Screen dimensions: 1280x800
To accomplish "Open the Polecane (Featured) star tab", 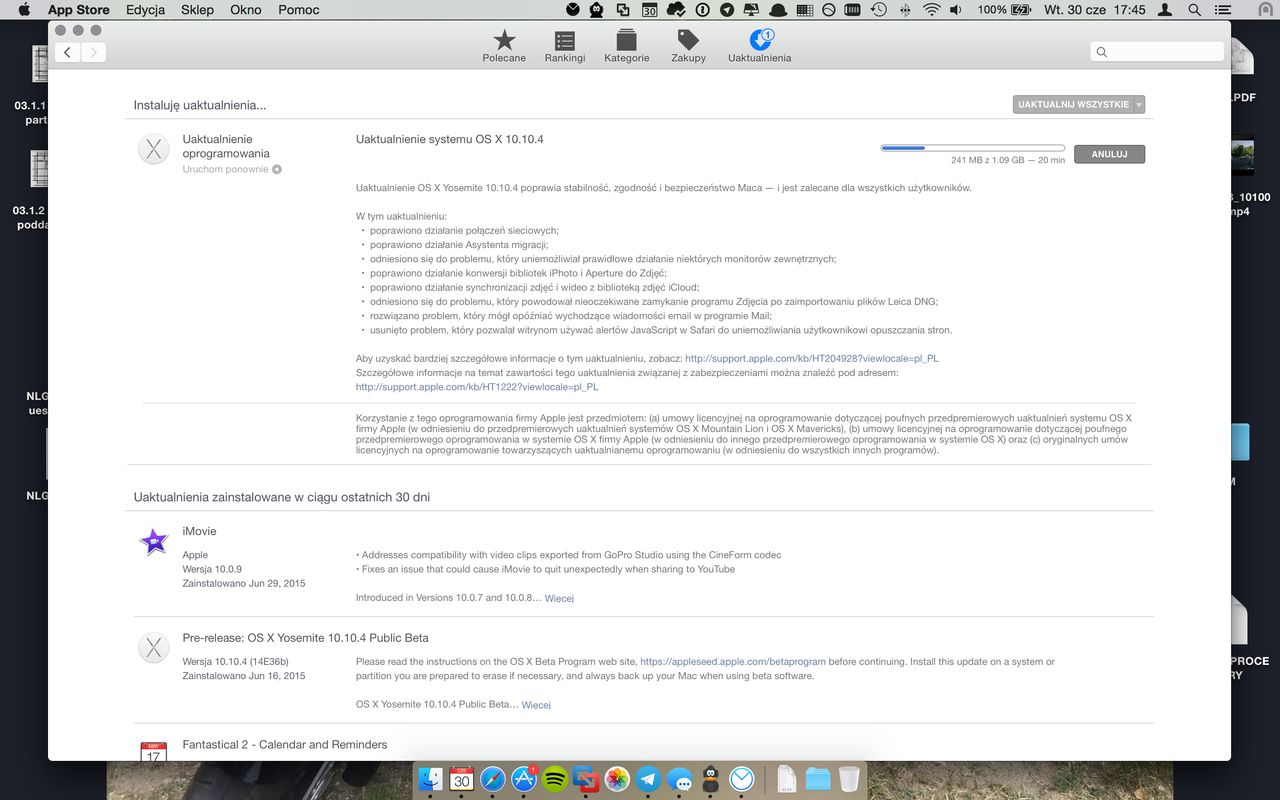I will point(504,46).
